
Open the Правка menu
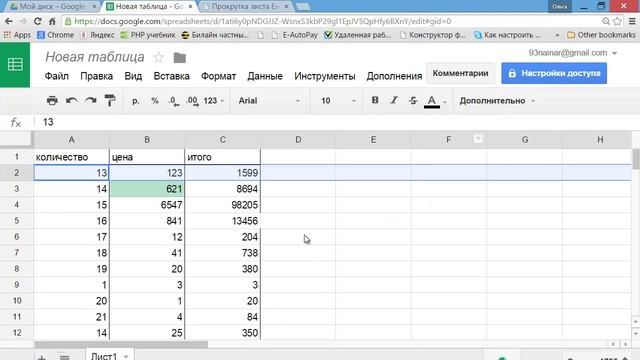pyautogui.click(x=96, y=76)
